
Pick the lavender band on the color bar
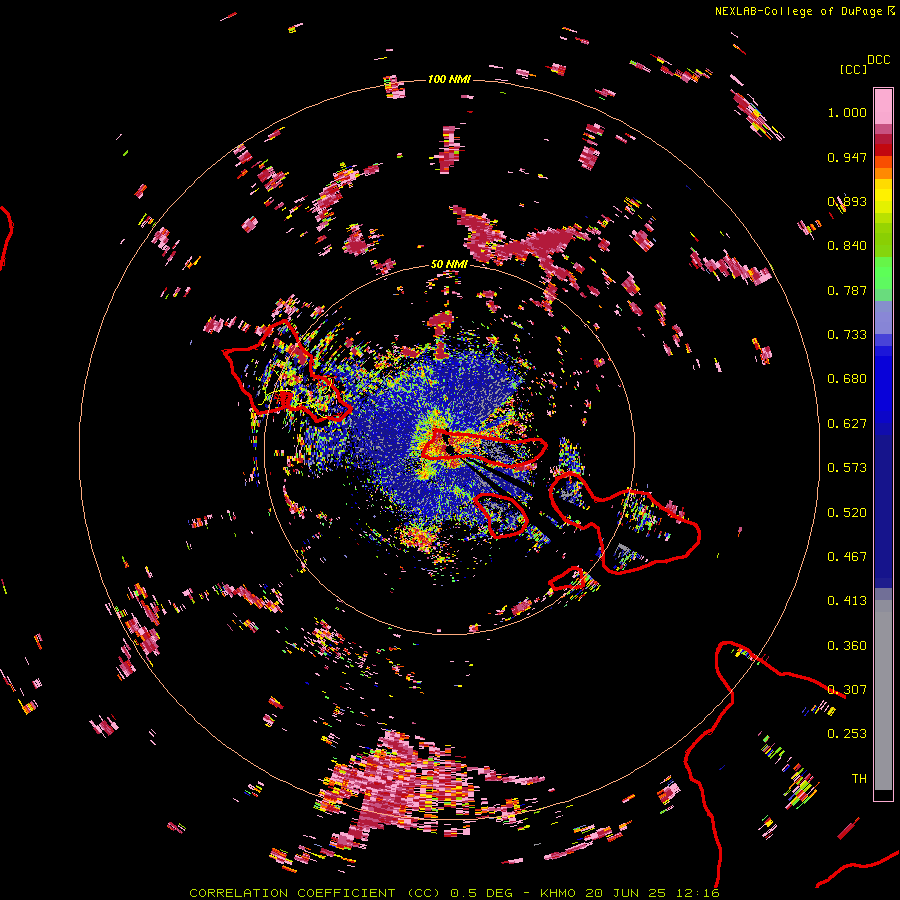883,317
